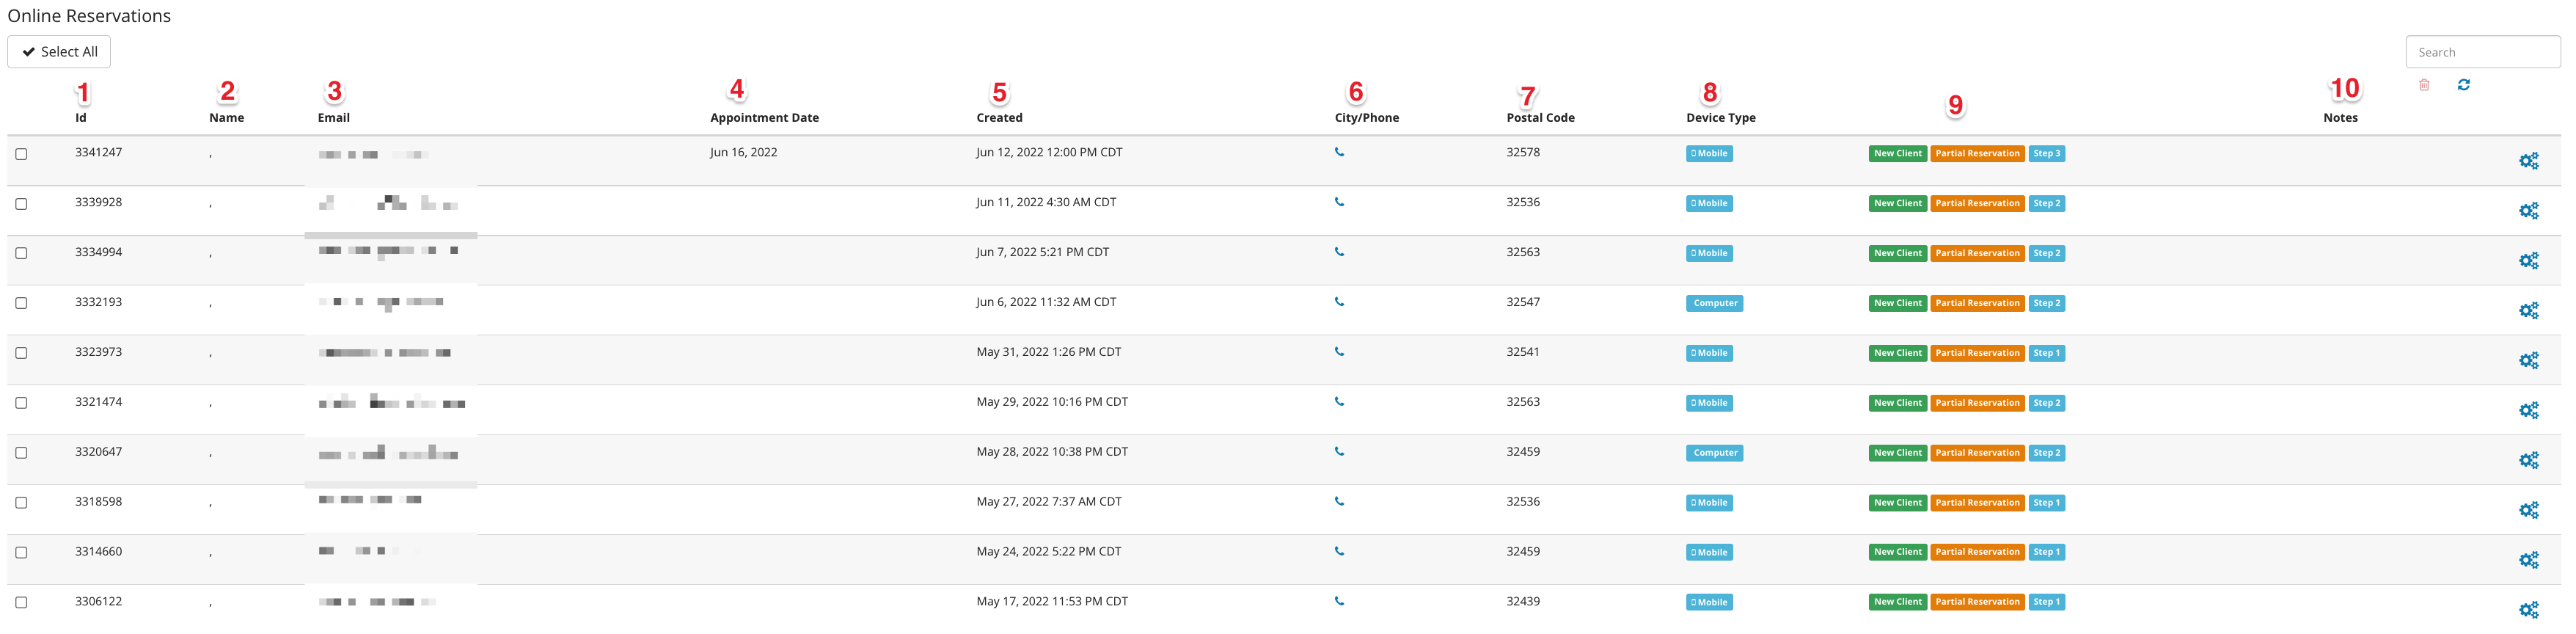Screen dimensions: 2576x634
Task: Click the red trash delete icon
Action: [2424, 85]
